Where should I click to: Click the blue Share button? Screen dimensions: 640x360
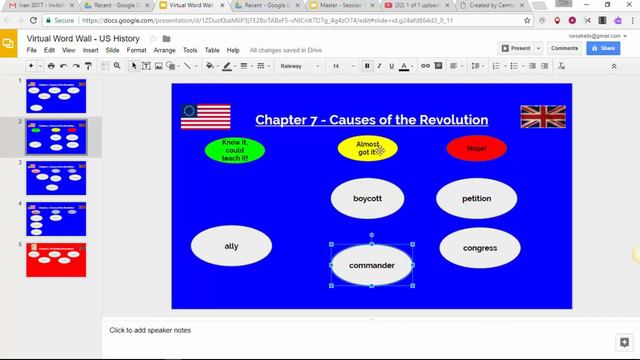603,48
